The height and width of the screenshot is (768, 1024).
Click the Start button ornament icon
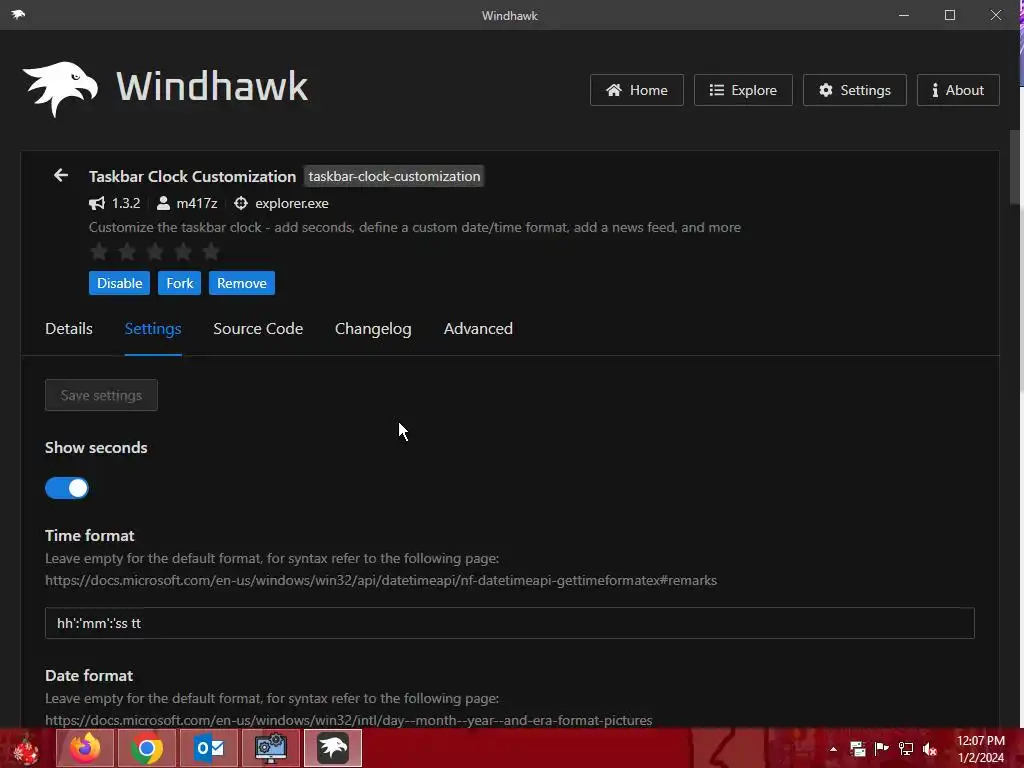[26, 749]
